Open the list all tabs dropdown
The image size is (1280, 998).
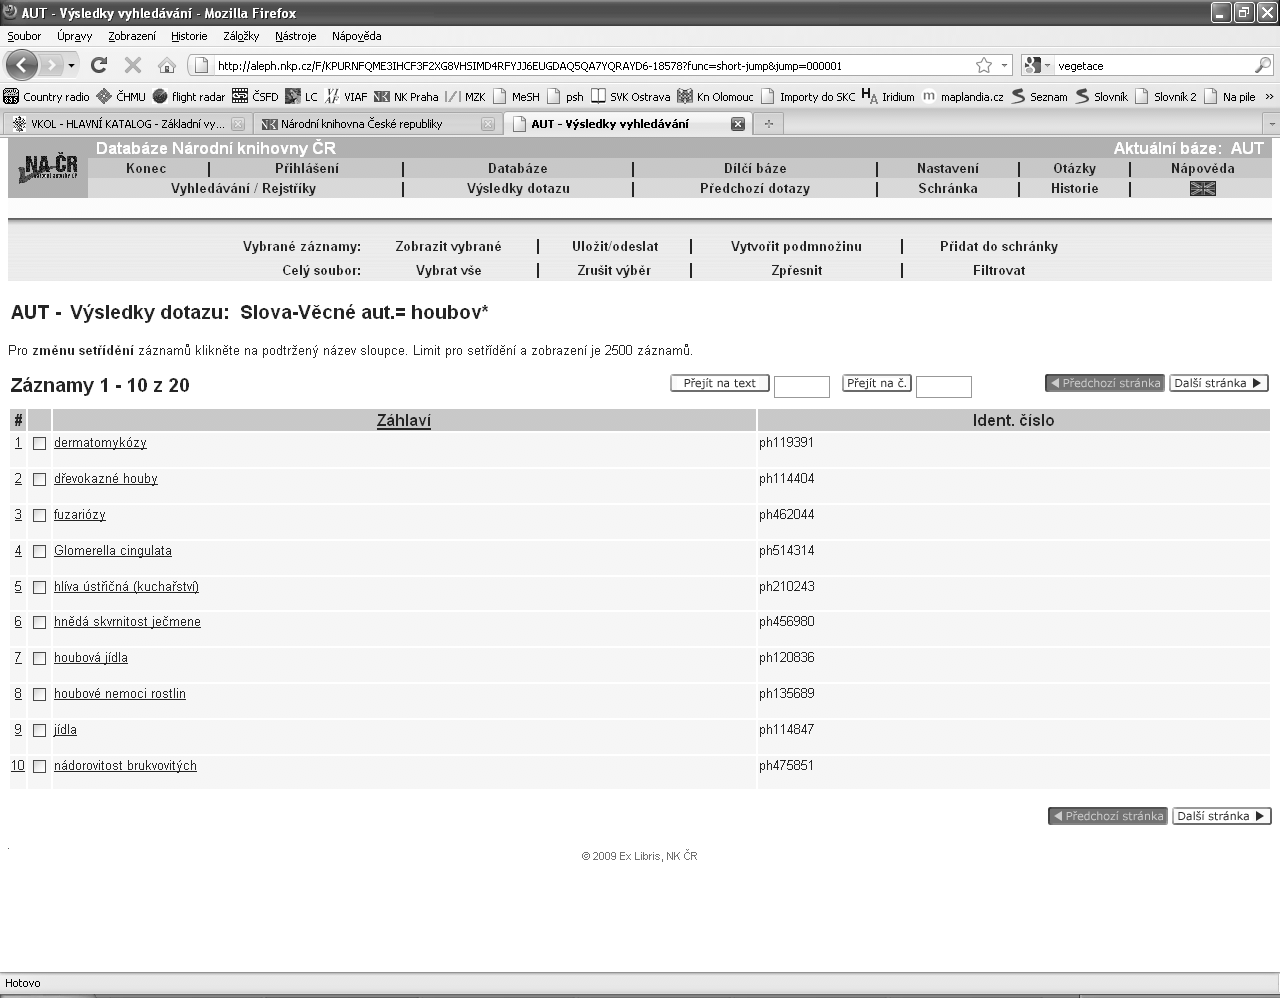coord(1271,124)
